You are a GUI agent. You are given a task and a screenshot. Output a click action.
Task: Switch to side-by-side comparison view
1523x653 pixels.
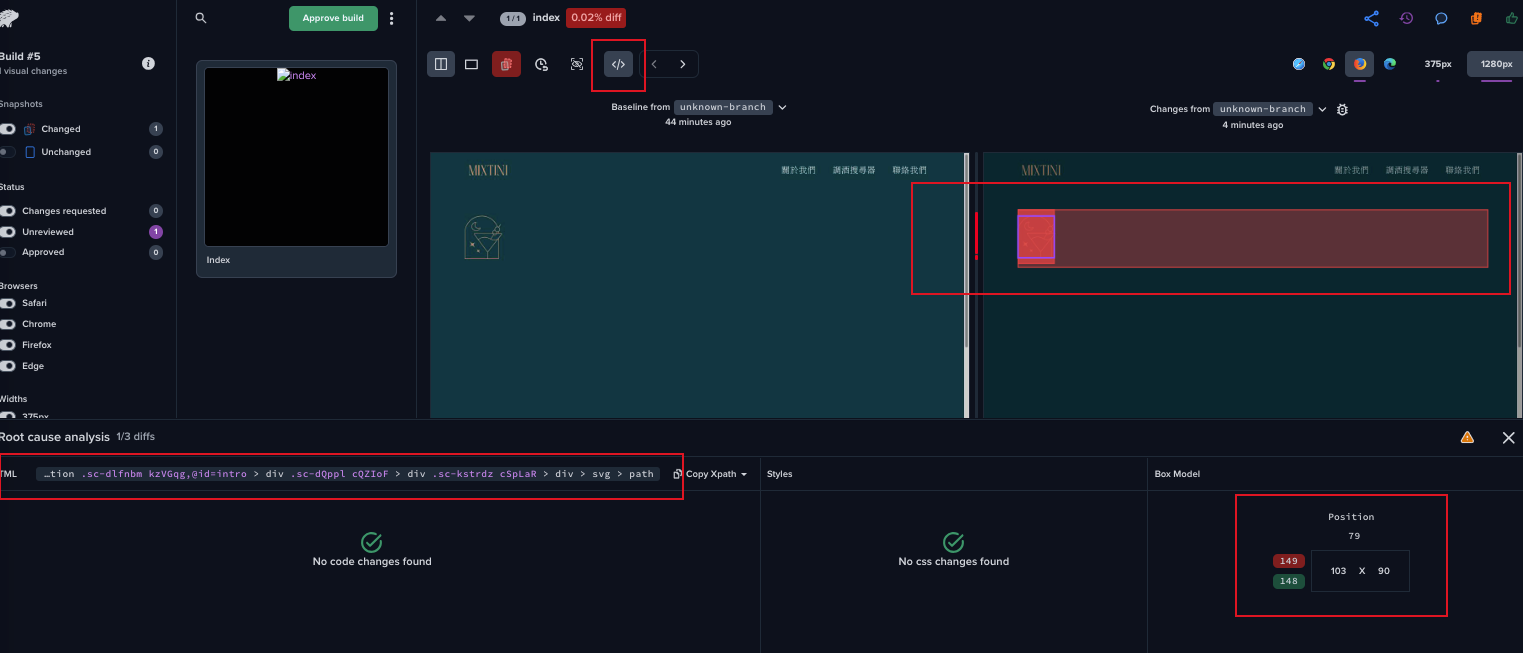tap(441, 64)
